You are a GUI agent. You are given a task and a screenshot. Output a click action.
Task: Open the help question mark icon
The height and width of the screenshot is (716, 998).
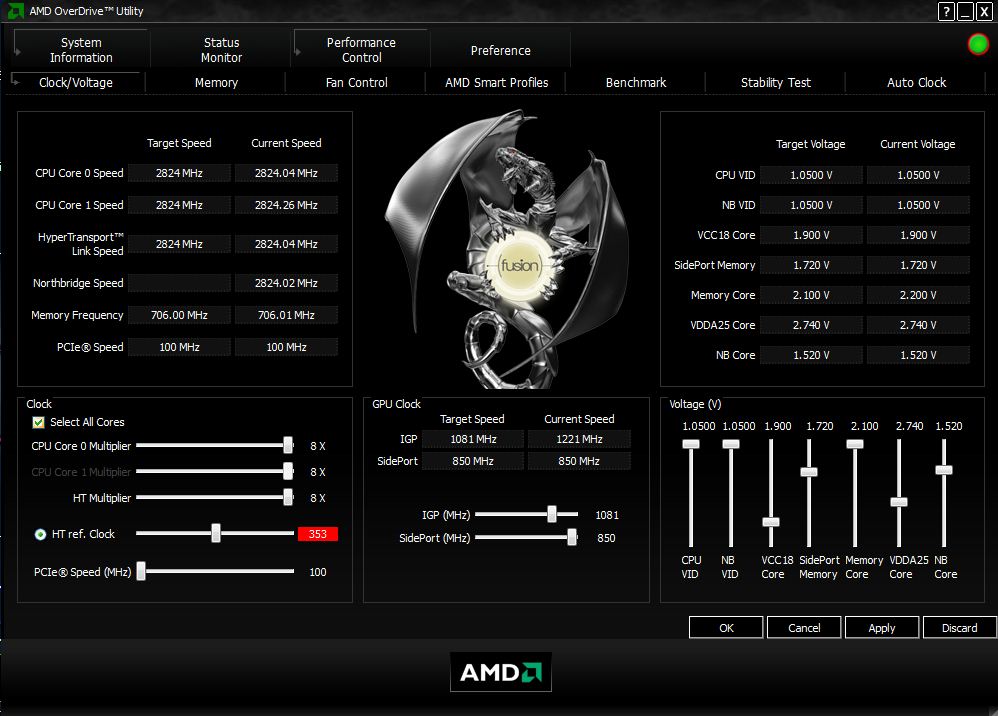[x=946, y=11]
